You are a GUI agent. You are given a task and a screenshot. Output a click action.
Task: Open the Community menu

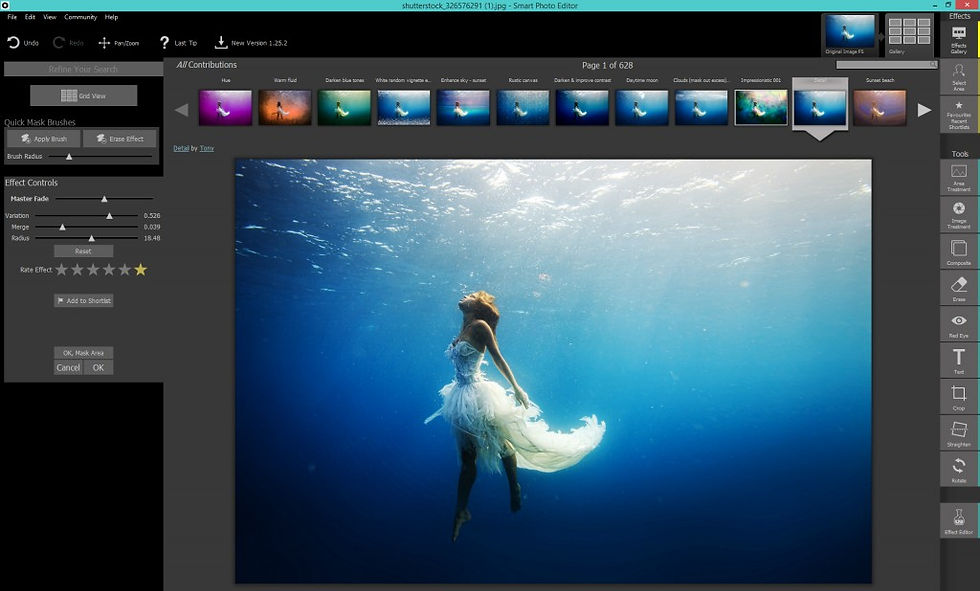[x=81, y=17]
